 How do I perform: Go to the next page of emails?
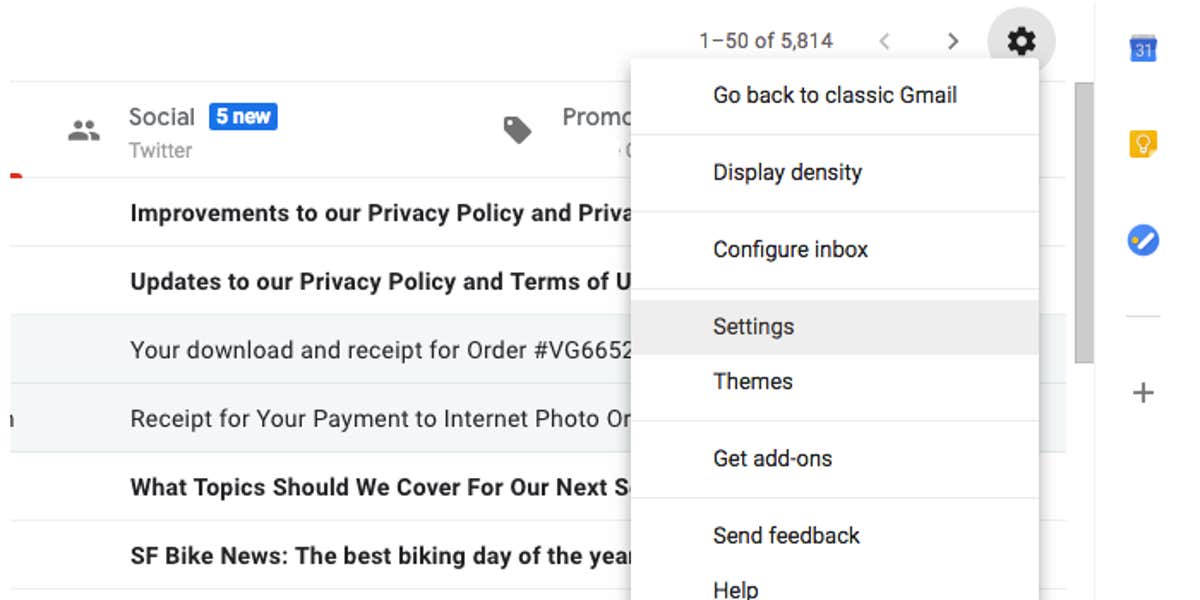(953, 41)
